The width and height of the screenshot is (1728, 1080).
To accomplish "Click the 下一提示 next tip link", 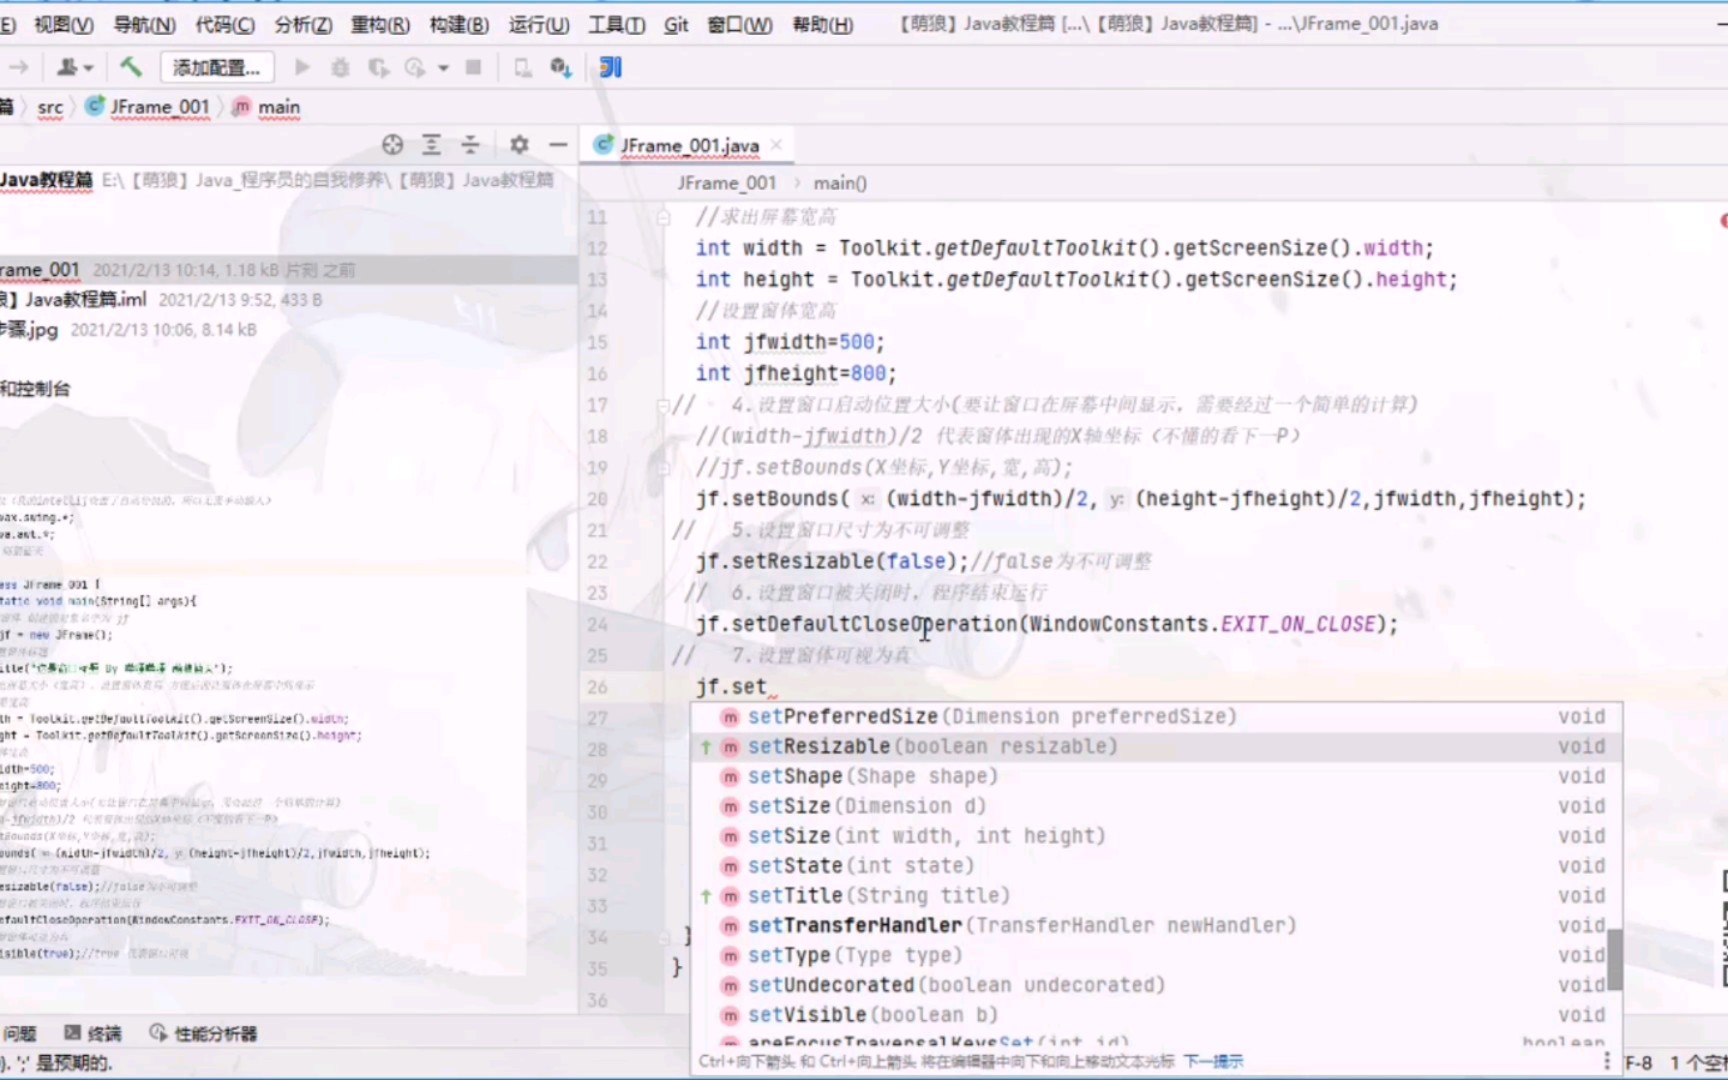I will [1213, 1062].
